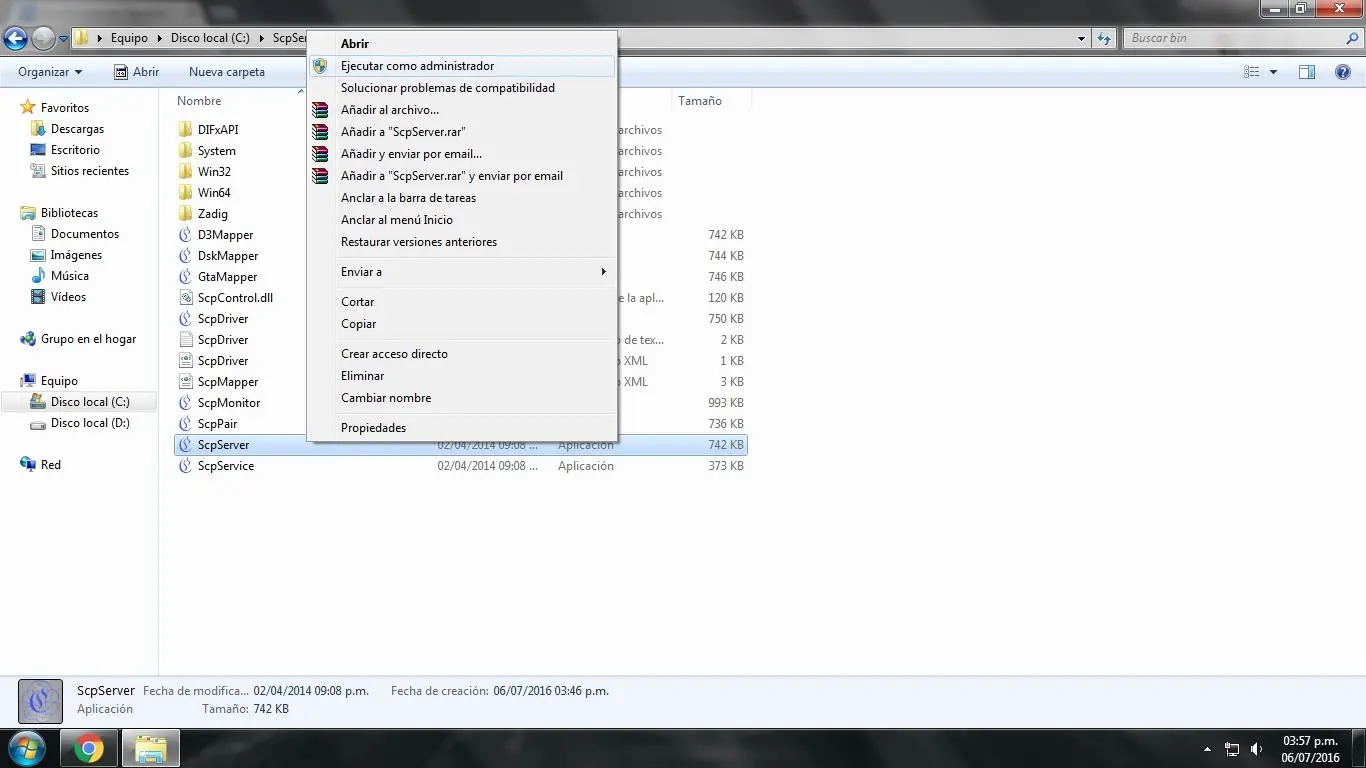Select the ScpPair application icon
The width and height of the screenshot is (1366, 768).
click(x=185, y=424)
